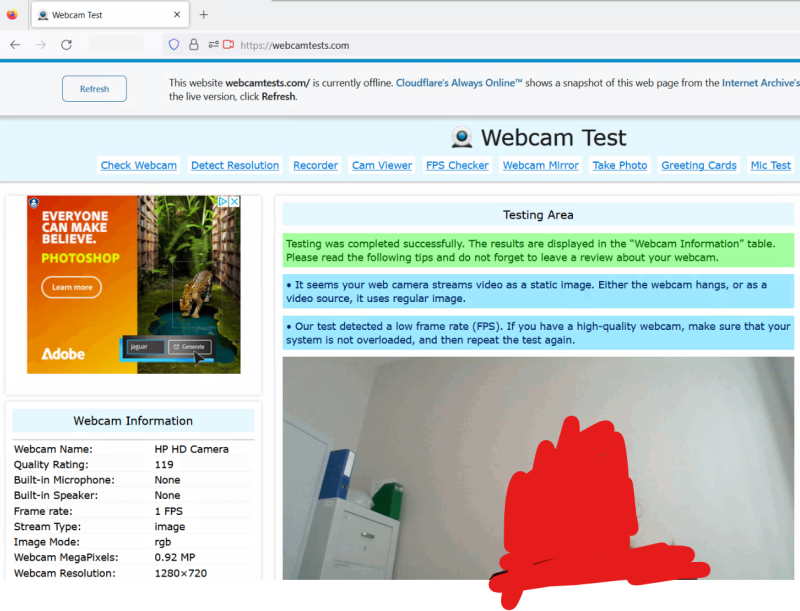This screenshot has width=800, height=611.
Task: Open the Webcam Mirror link
Action: coord(541,165)
